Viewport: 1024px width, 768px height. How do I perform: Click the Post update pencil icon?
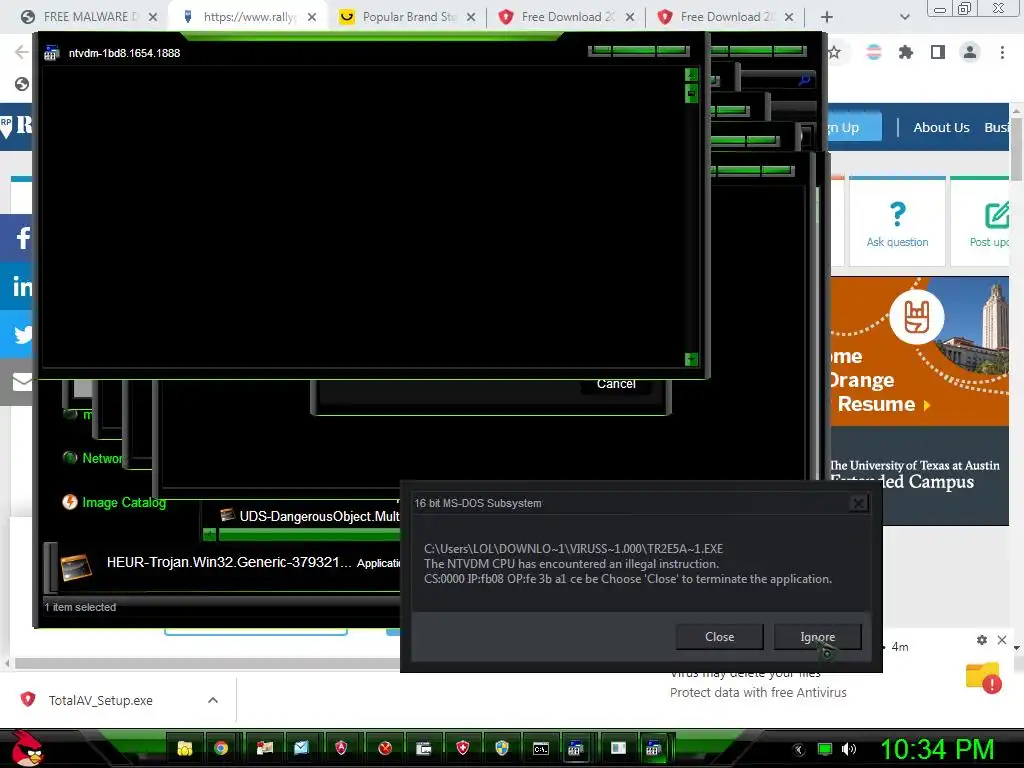[997, 216]
